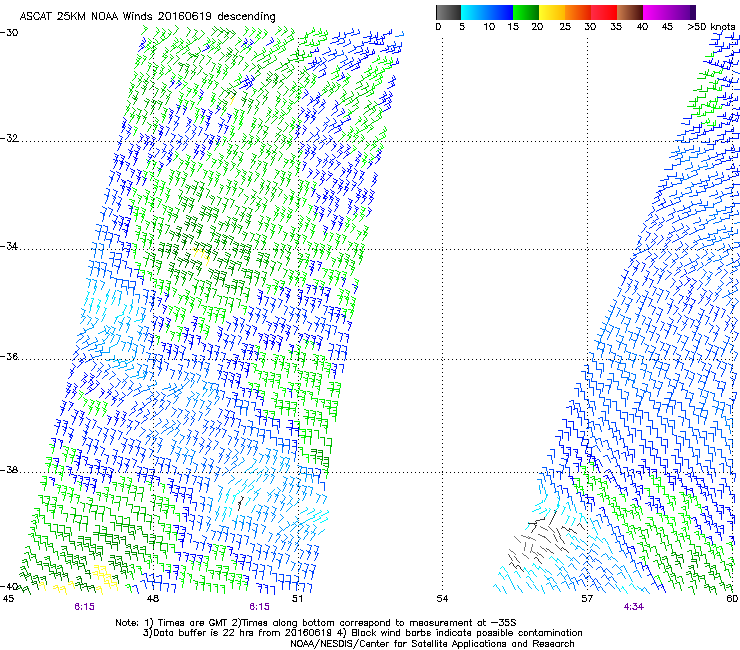
Task: Click the gray 0-5 knots color swatch
Action: coord(448,12)
